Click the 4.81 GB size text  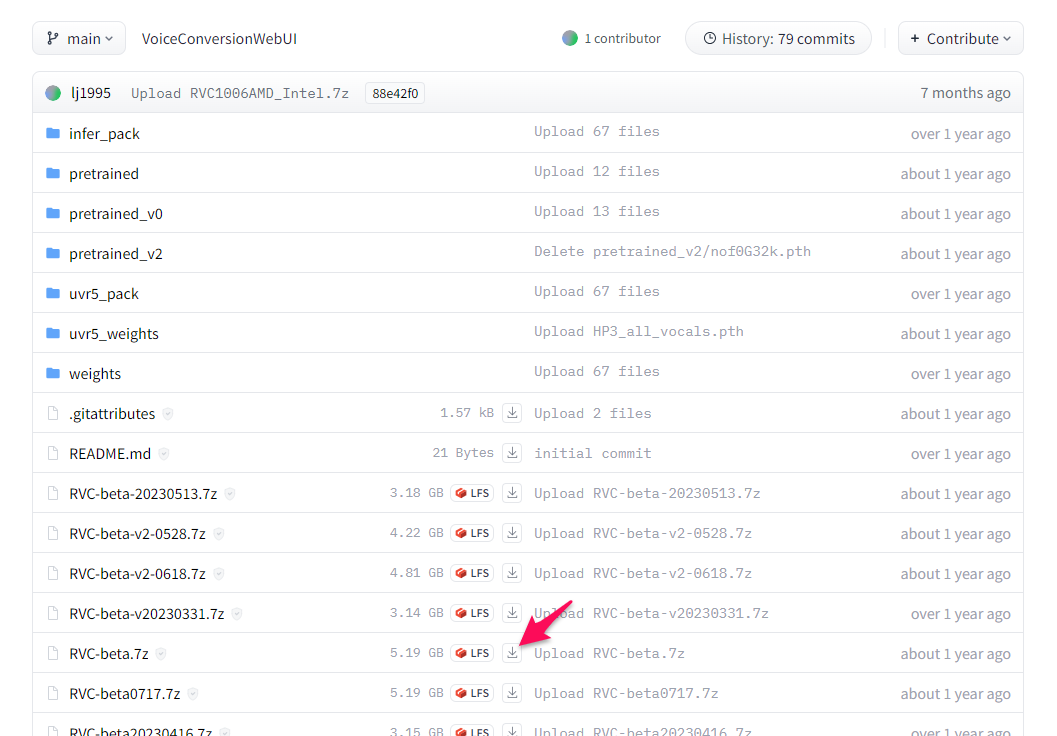point(416,573)
